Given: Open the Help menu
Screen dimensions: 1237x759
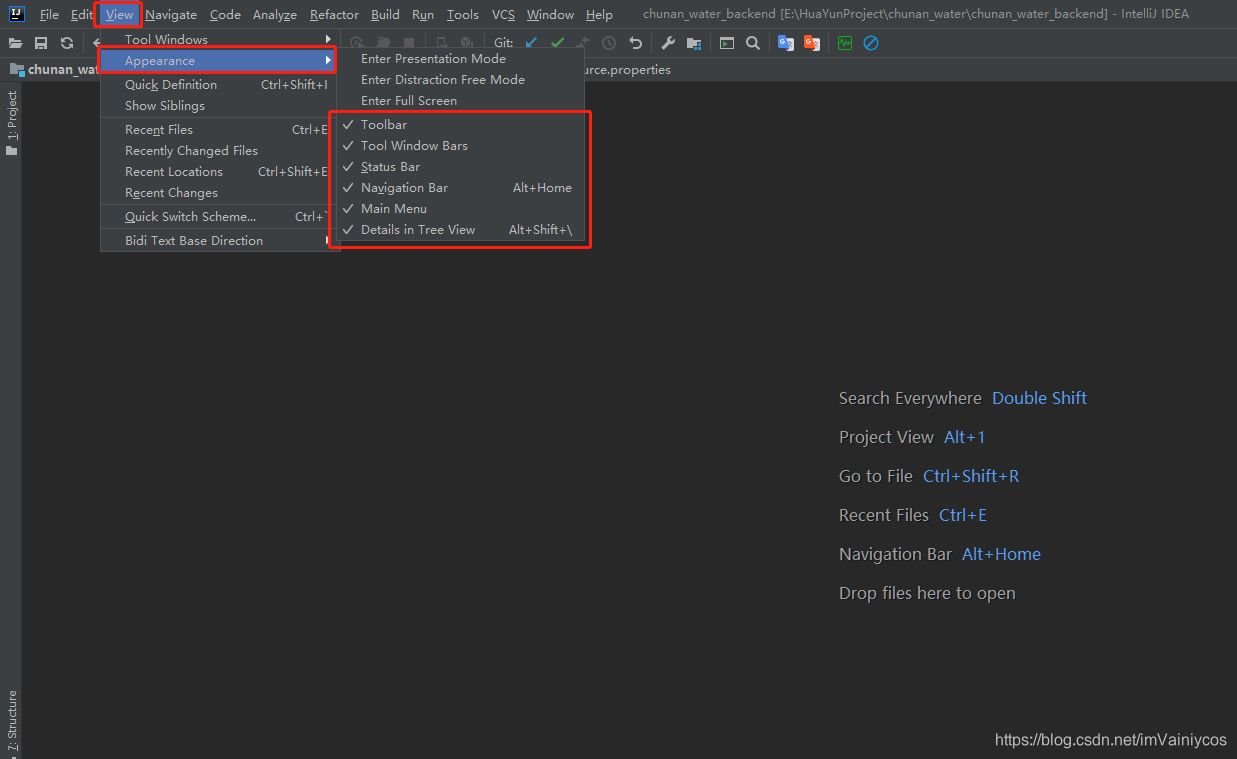Looking at the screenshot, I should [x=599, y=15].
